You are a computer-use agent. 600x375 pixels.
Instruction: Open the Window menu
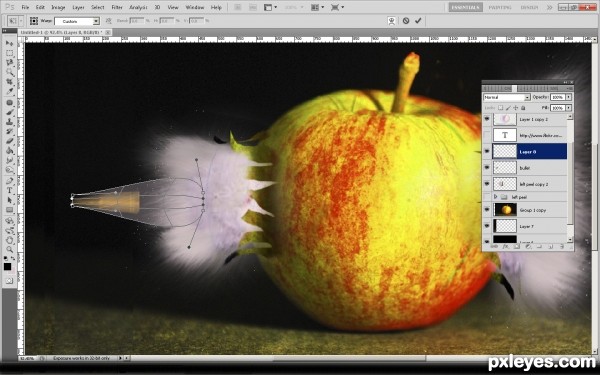tap(194, 7)
